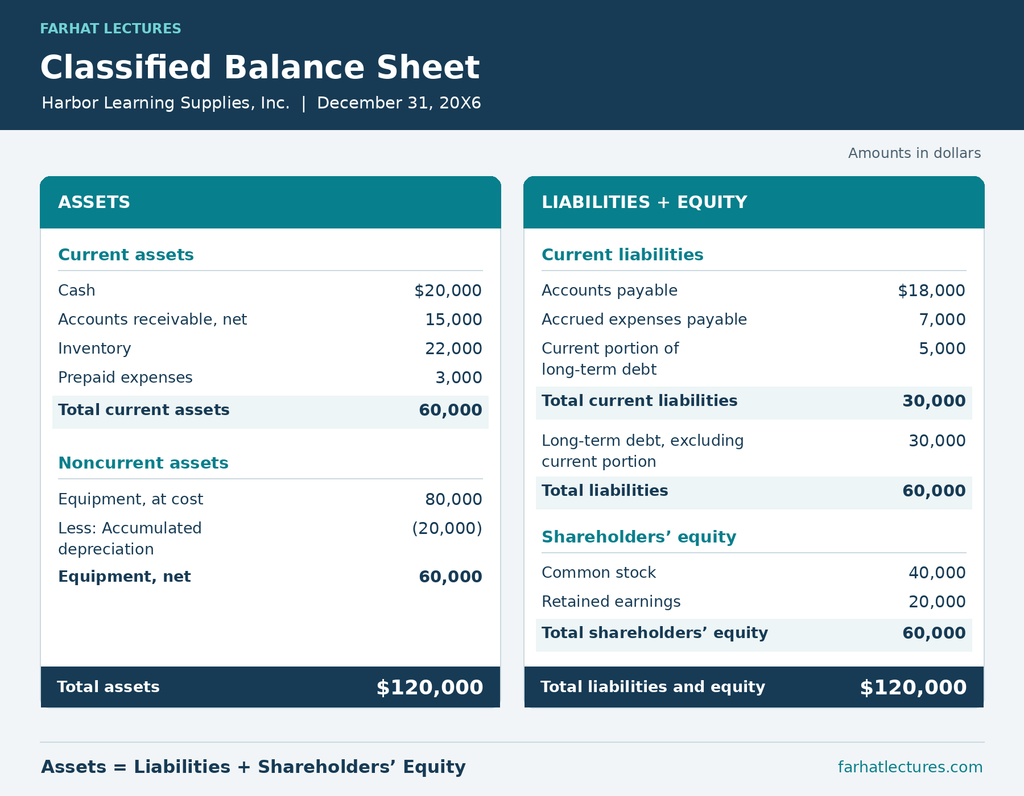Click the Prepaid expenses label
This screenshot has height=796, width=1024.
pos(125,377)
